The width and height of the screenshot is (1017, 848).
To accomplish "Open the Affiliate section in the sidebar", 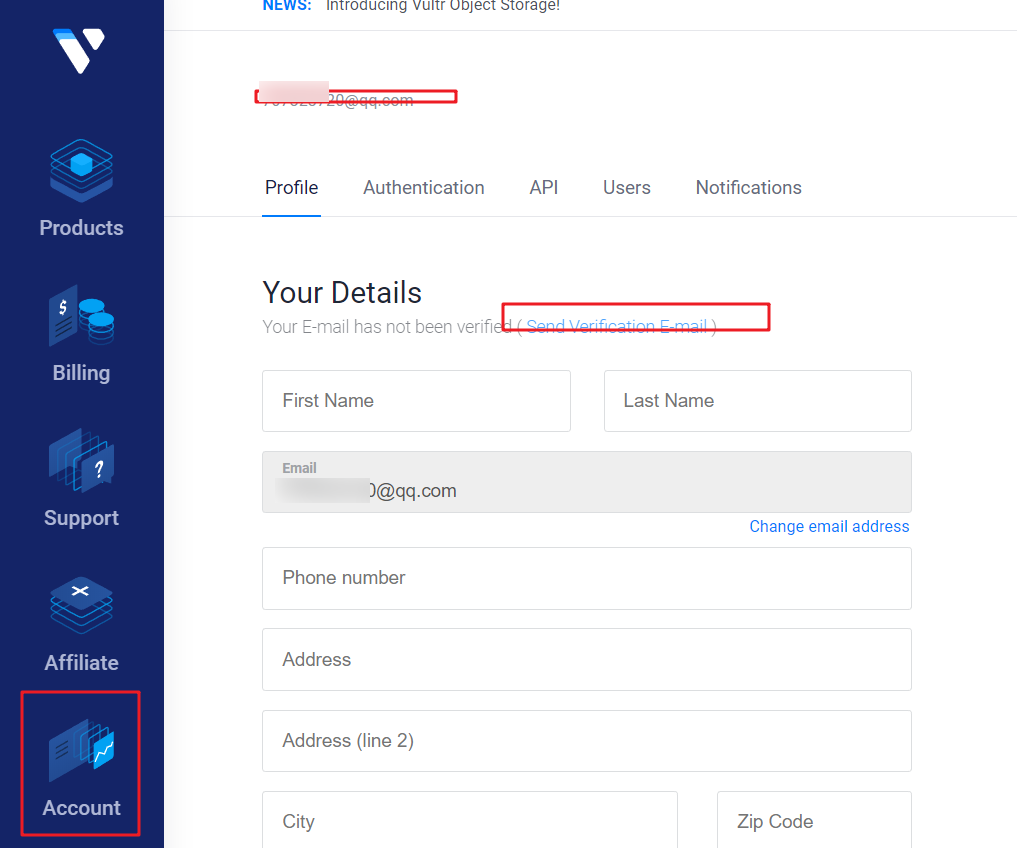I will (81, 625).
